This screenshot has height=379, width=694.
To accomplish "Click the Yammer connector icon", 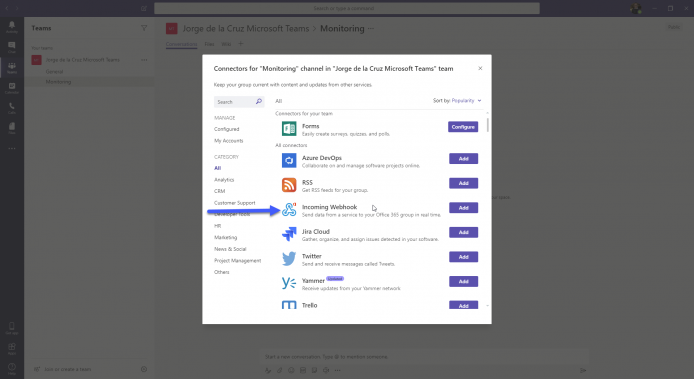I will (289, 283).
